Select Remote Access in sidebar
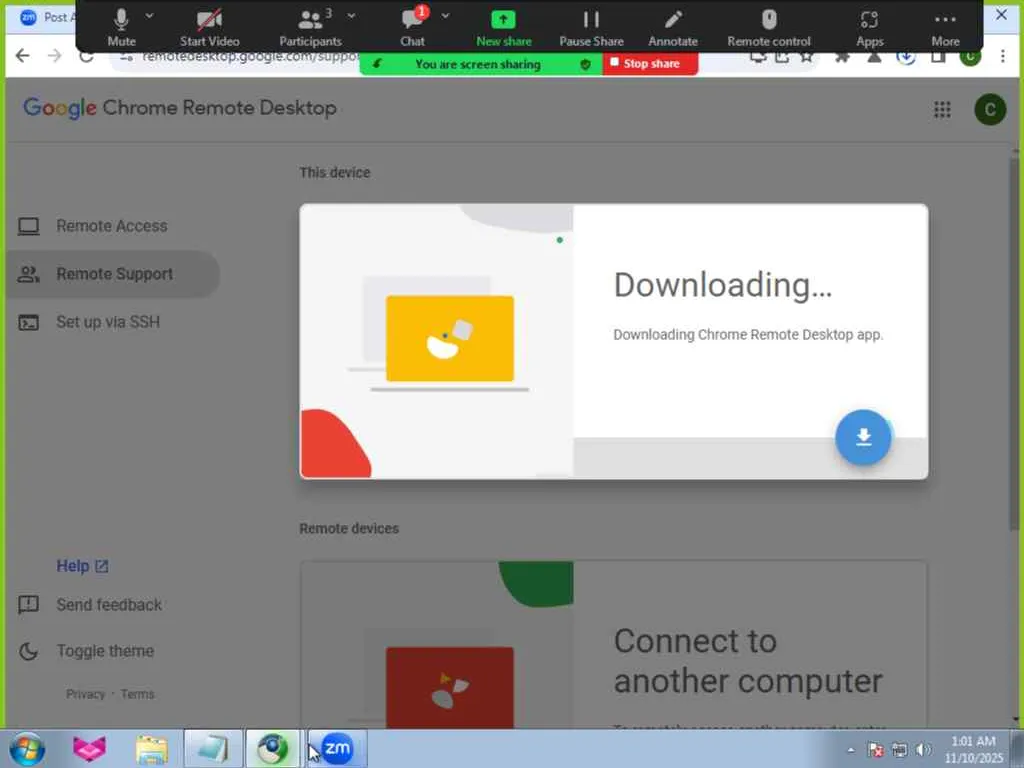This screenshot has width=1024, height=768. click(x=112, y=226)
